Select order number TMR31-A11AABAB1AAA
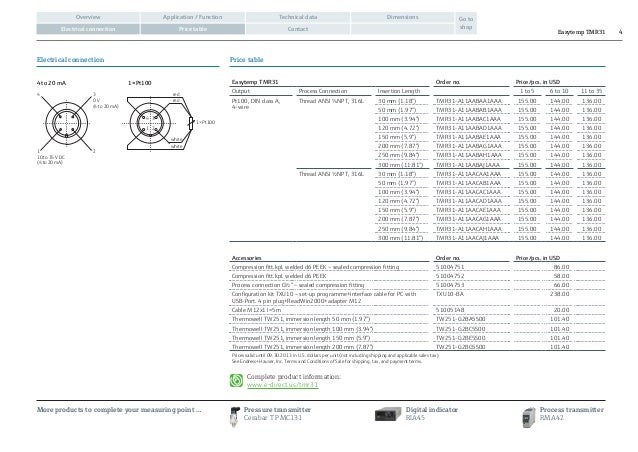638x452 pixels. pyautogui.click(x=469, y=110)
